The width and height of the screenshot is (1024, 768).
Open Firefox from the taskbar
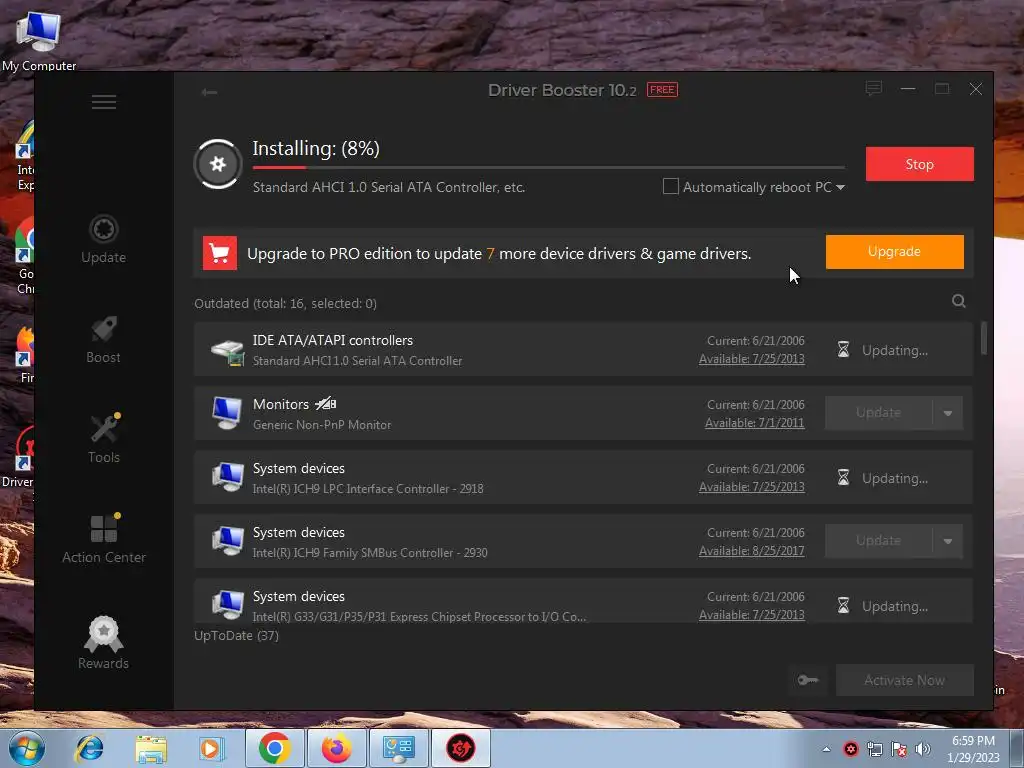(x=336, y=748)
